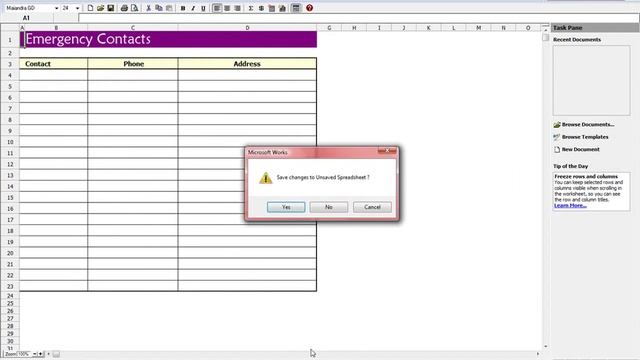The width and height of the screenshot is (640, 360).
Task: Click the Easy Calc calculator icon
Action: point(272,8)
